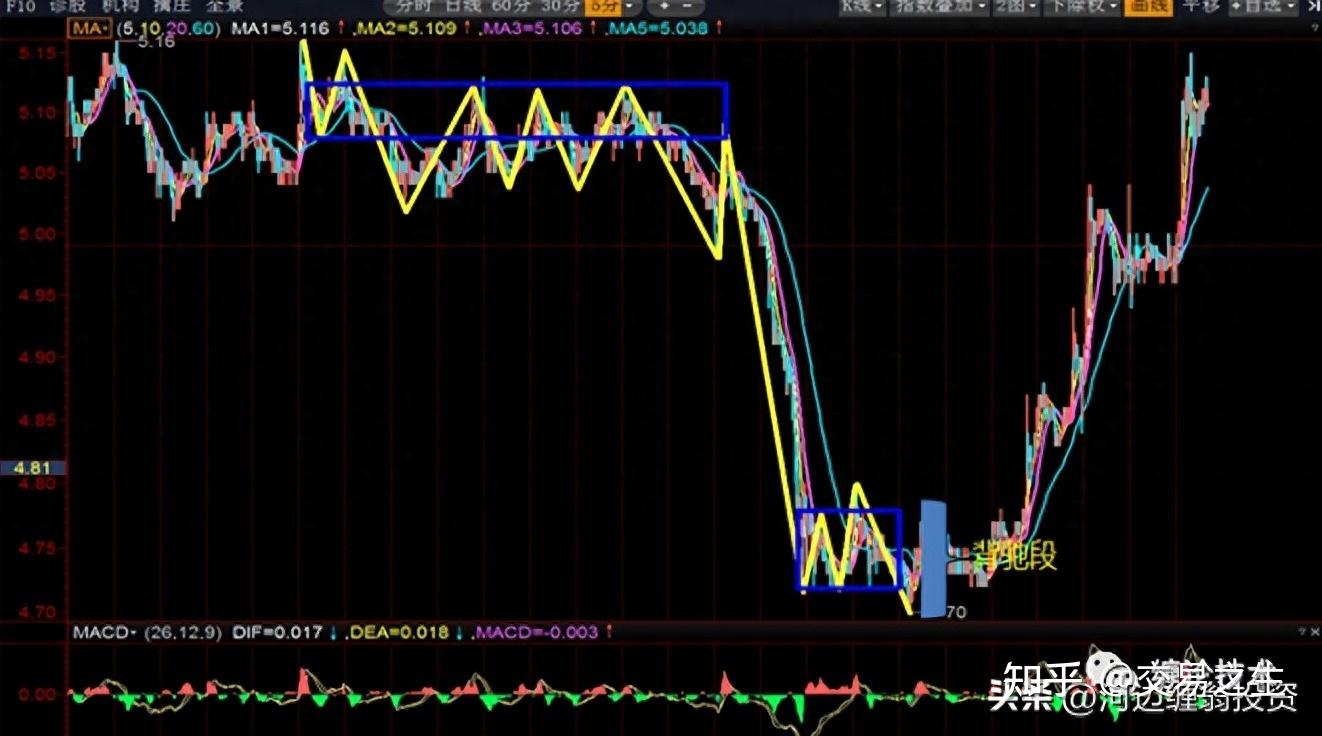Open the 全景 panorama view

coord(223,5)
